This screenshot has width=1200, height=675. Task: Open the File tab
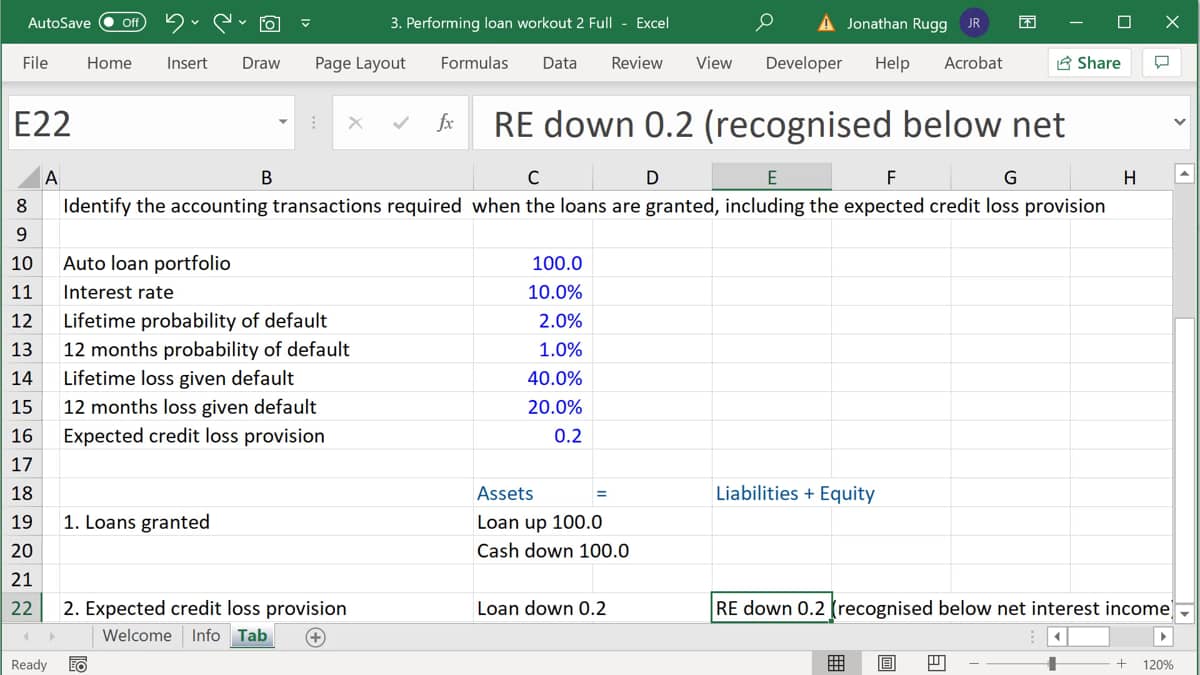[x=35, y=62]
